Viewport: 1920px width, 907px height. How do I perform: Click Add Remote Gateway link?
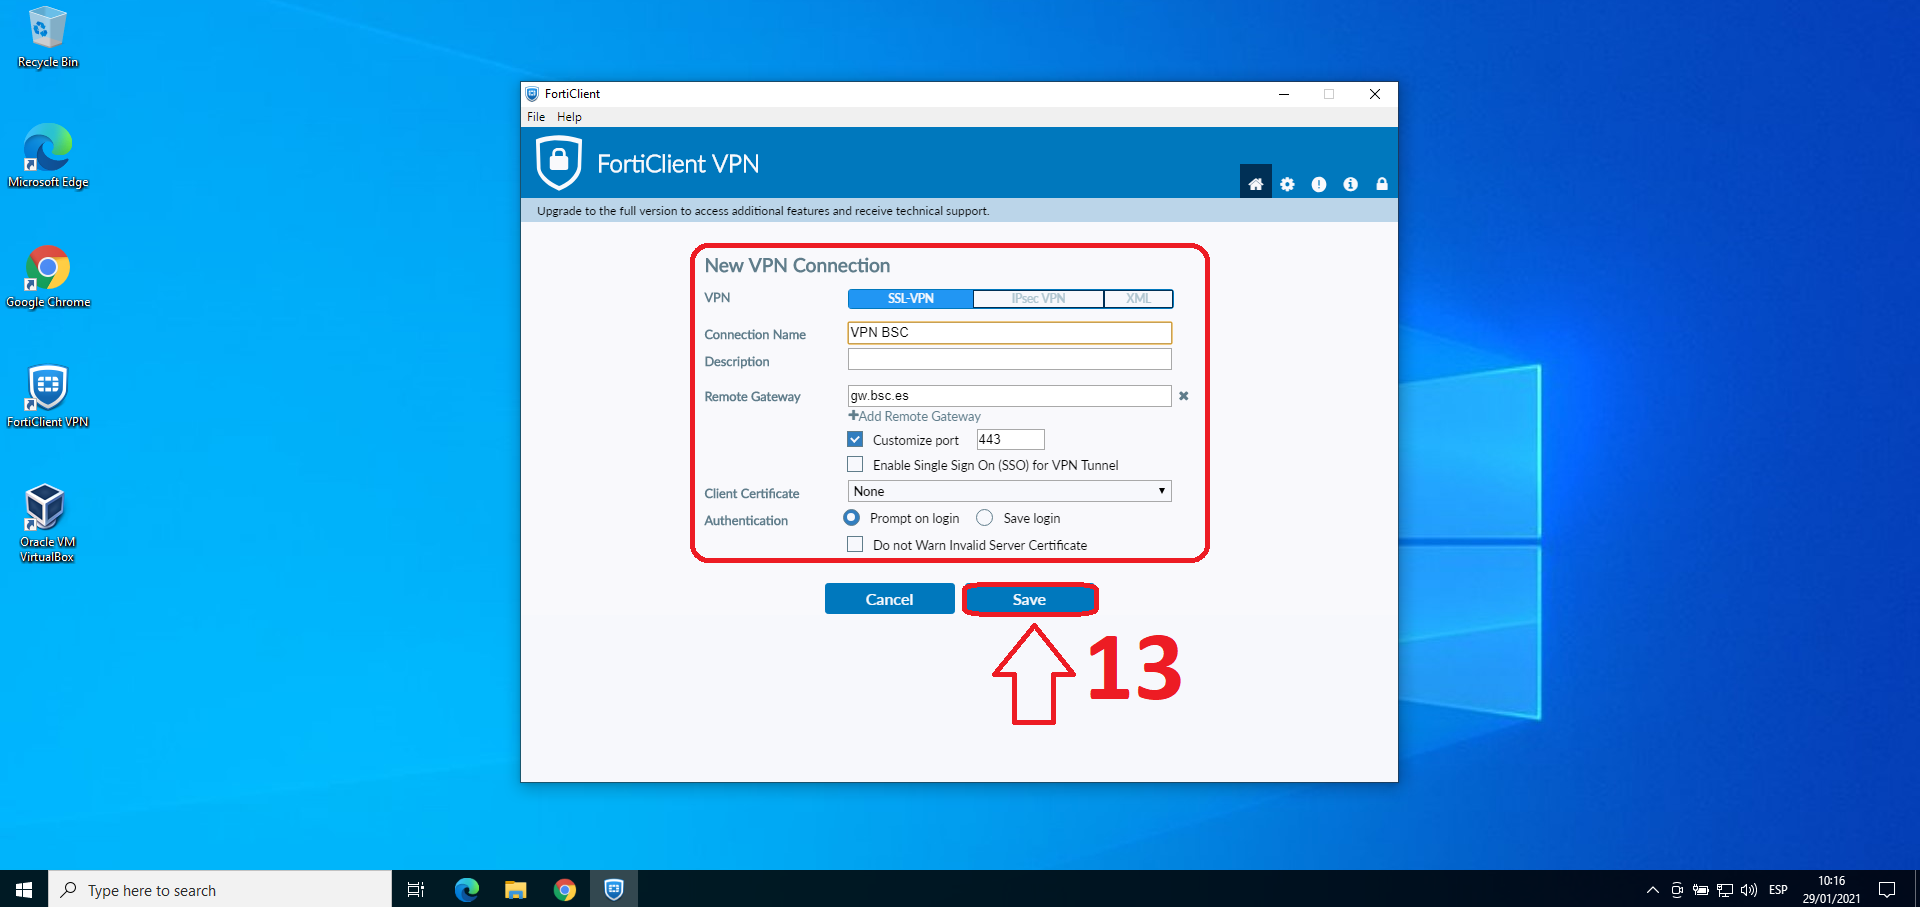click(915, 416)
